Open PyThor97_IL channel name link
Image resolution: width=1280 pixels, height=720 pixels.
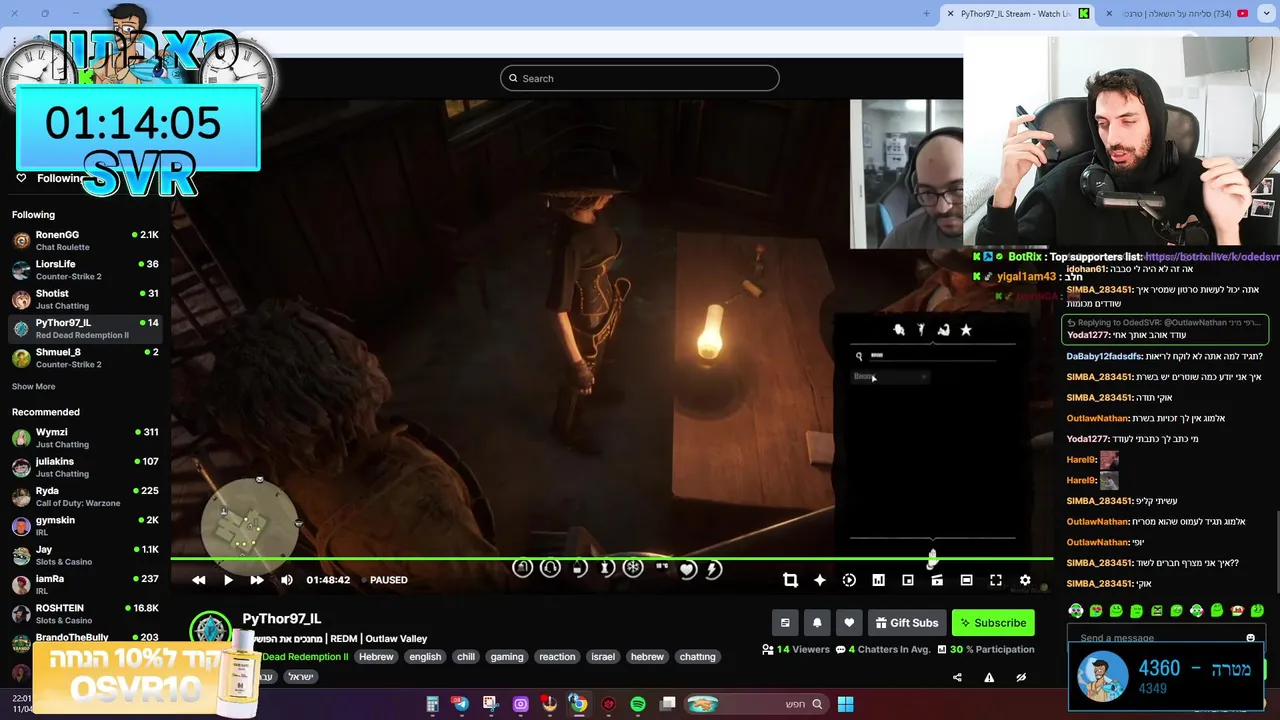281,619
